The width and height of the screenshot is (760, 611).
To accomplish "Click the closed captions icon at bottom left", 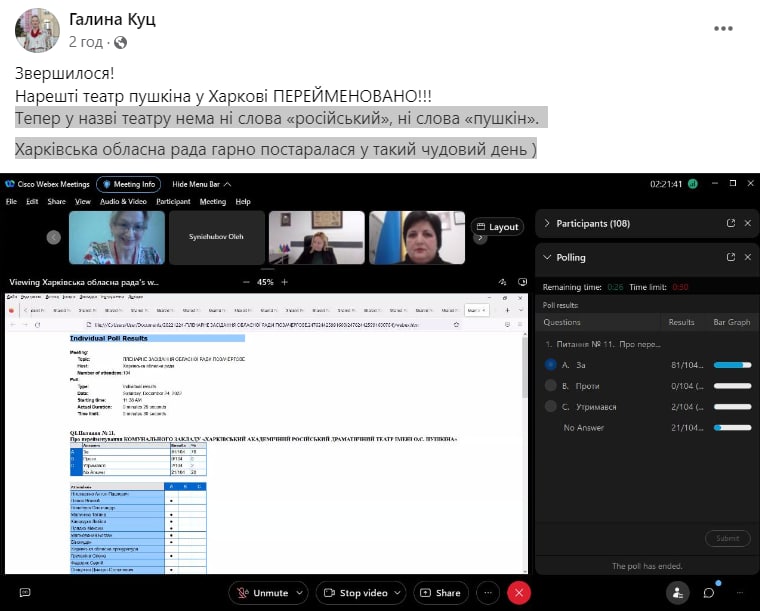I will (25, 593).
